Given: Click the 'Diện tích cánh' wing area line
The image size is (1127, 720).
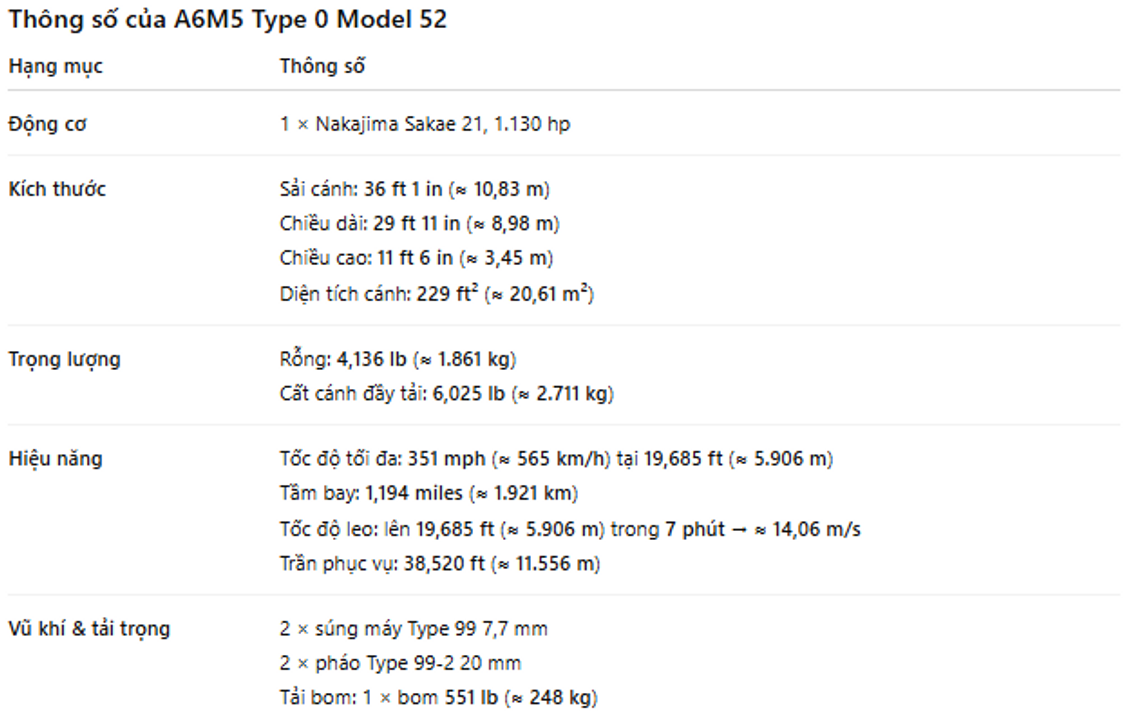Looking at the screenshot, I should point(436,294).
